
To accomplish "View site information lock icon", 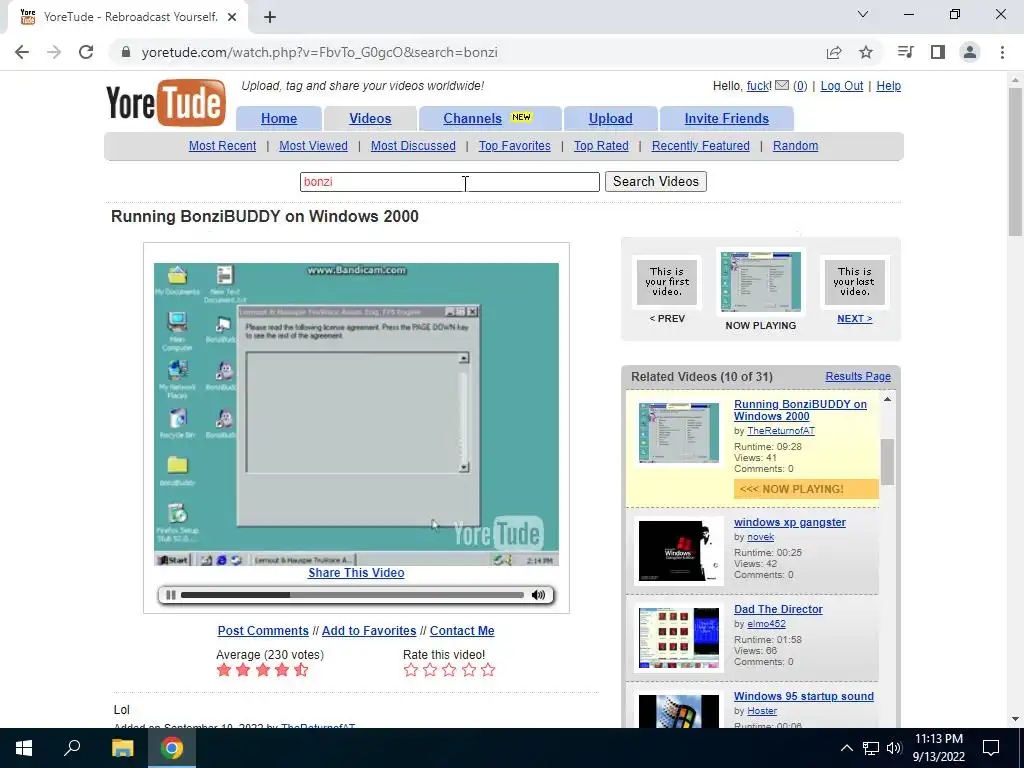I will pyautogui.click(x=126, y=52).
